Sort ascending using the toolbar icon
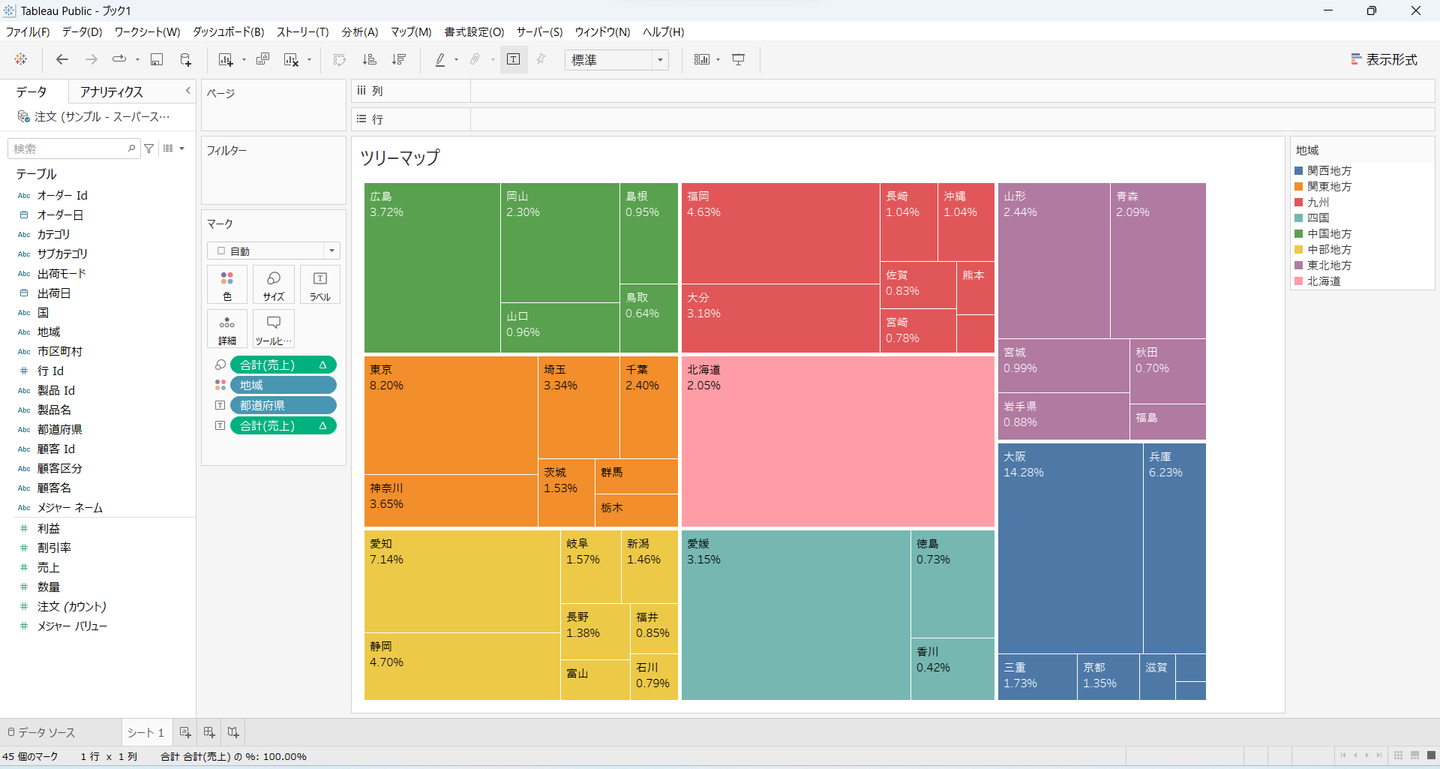Screen dimensions: 1440x769 point(369,60)
